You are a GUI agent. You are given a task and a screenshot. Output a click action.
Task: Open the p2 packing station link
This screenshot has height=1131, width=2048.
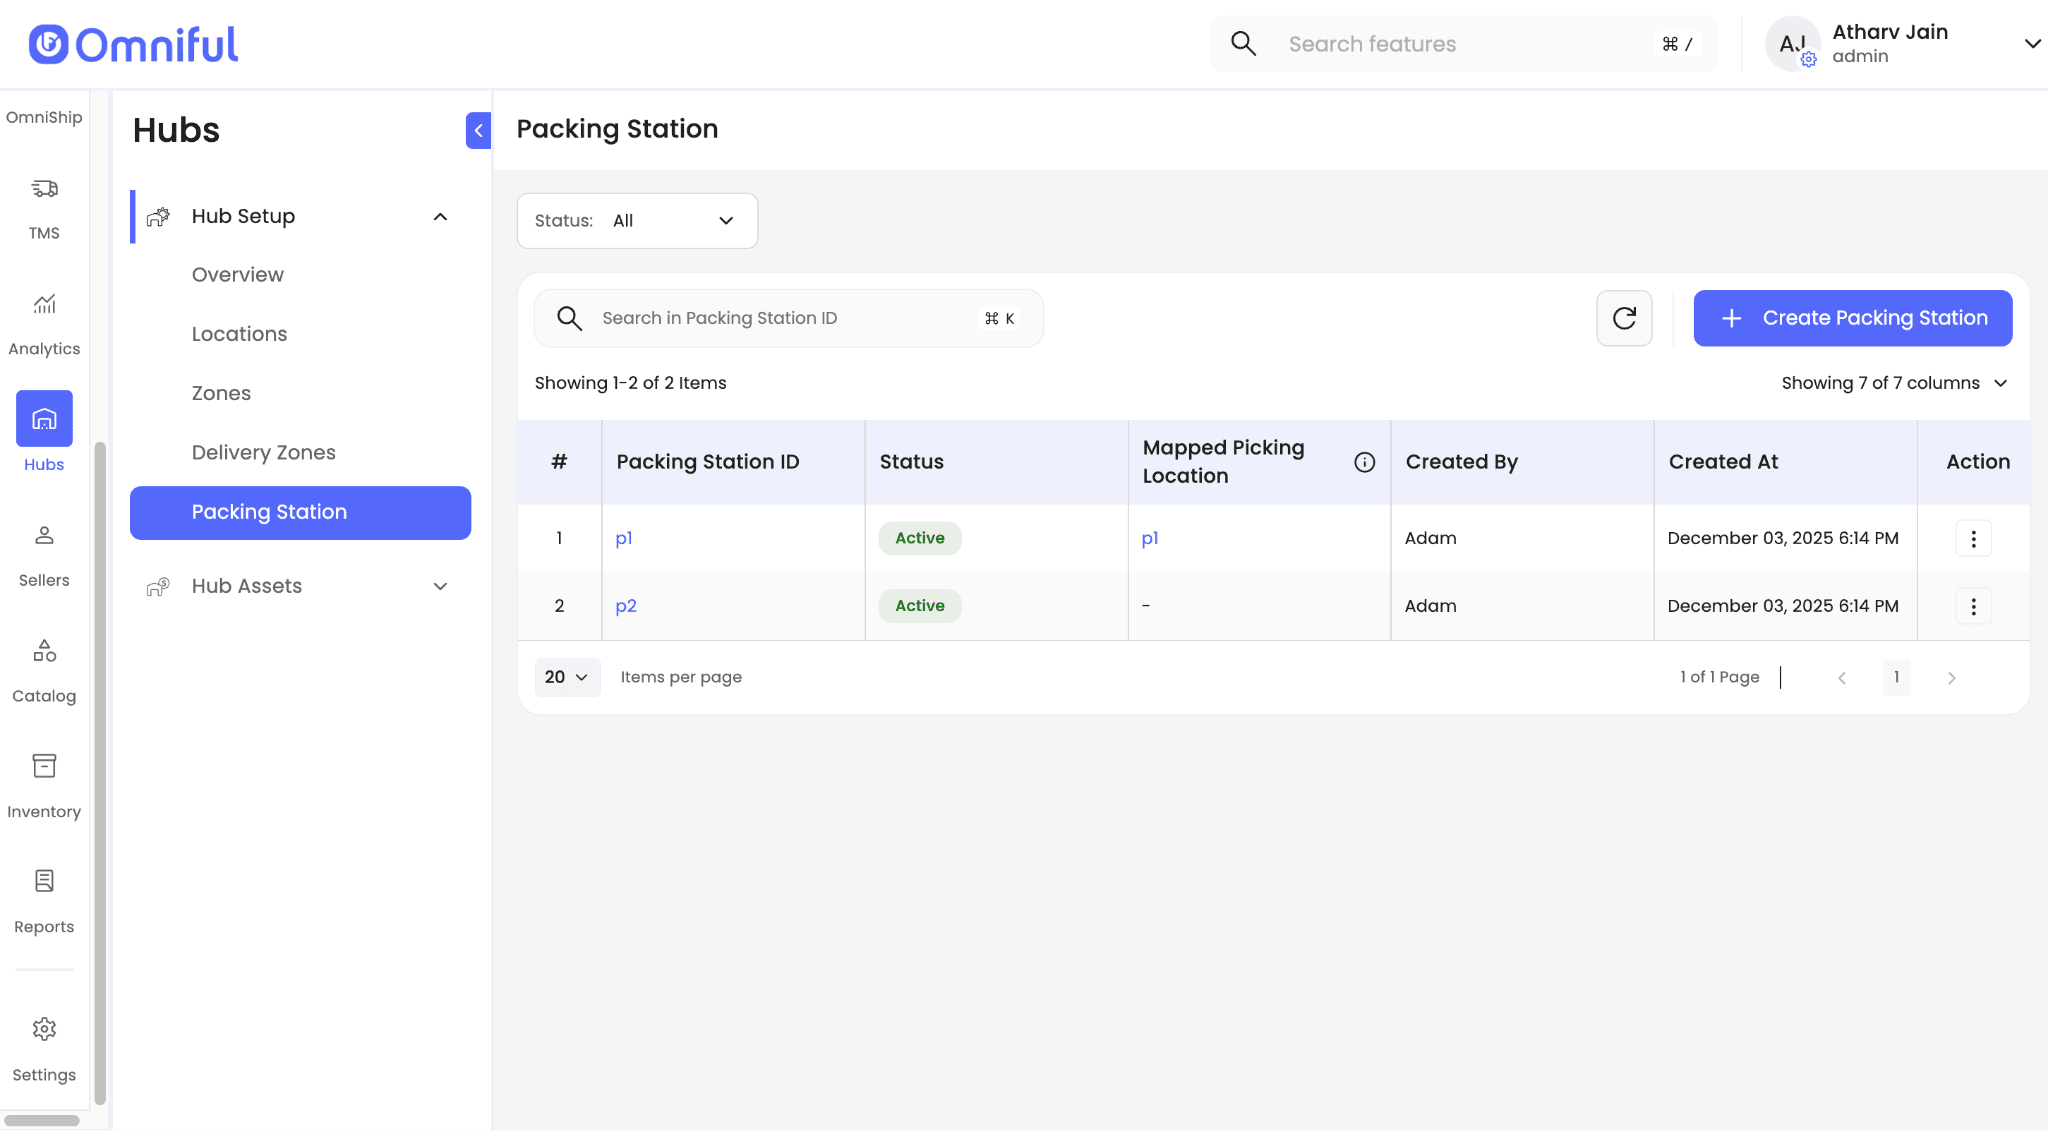coord(626,606)
